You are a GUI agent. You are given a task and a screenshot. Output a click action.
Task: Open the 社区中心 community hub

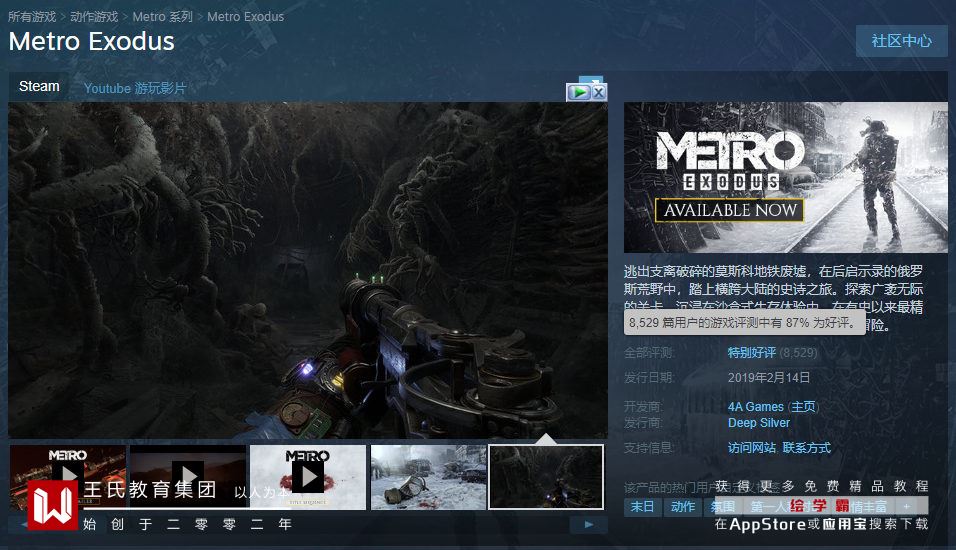click(901, 41)
